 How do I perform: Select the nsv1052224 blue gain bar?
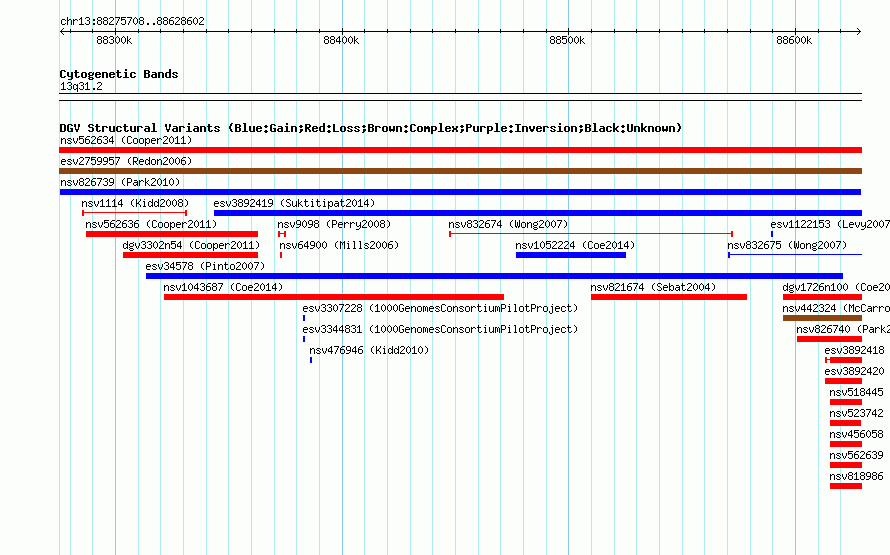(571, 255)
